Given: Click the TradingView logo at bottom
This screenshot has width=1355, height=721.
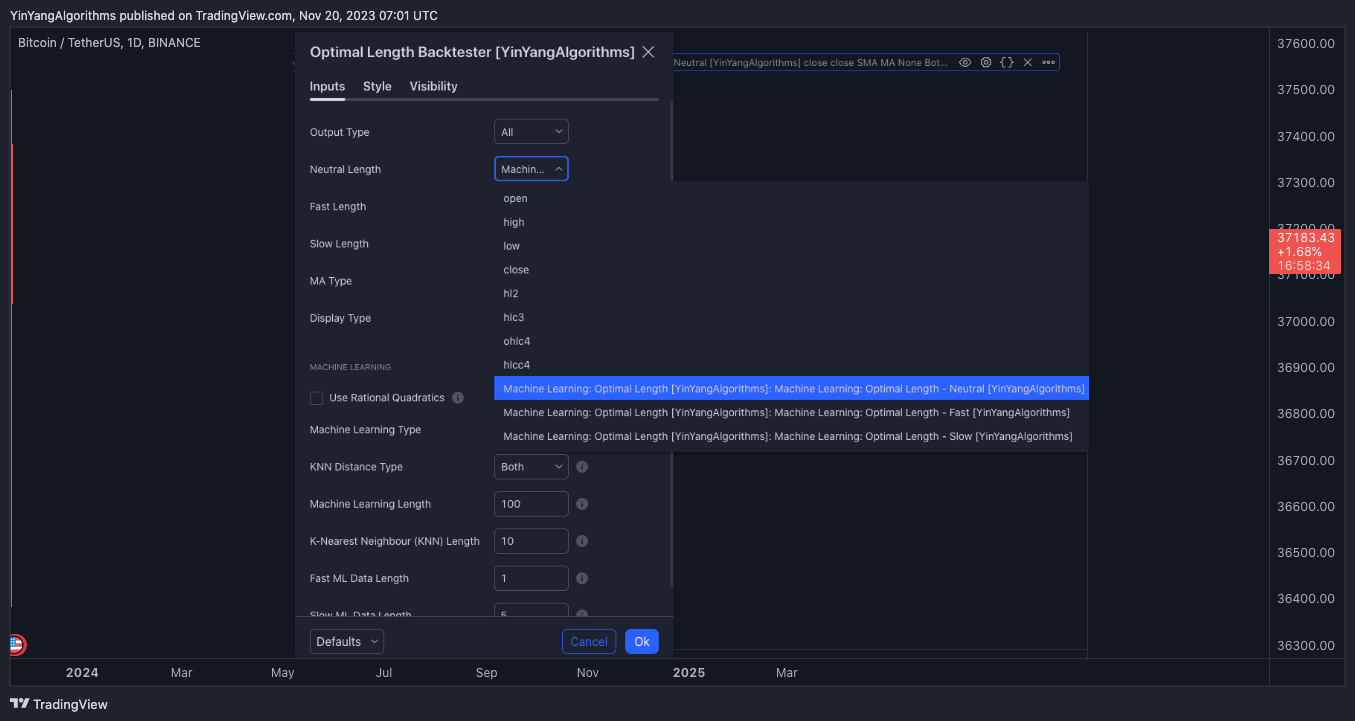Looking at the screenshot, I should 59,704.
